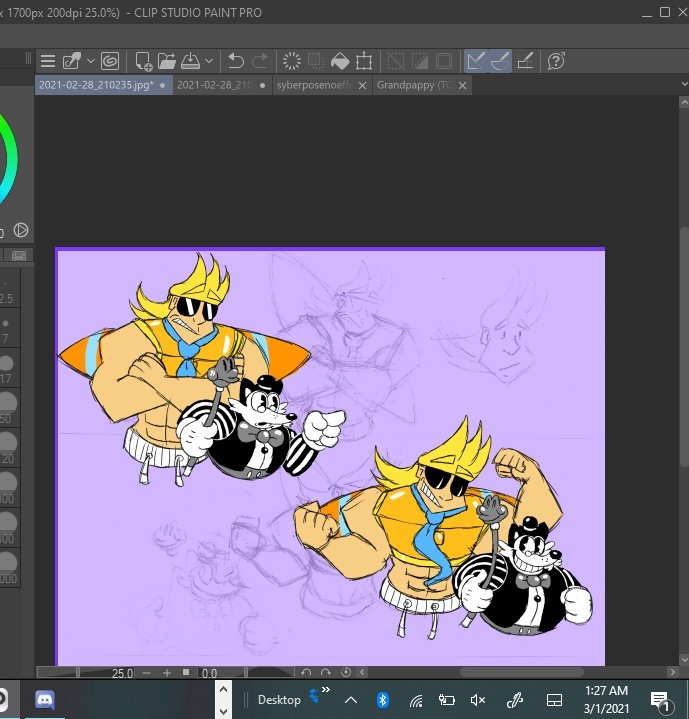Rotate canvas right with clockwise arrow
This screenshot has height=719, width=689.
[326, 672]
